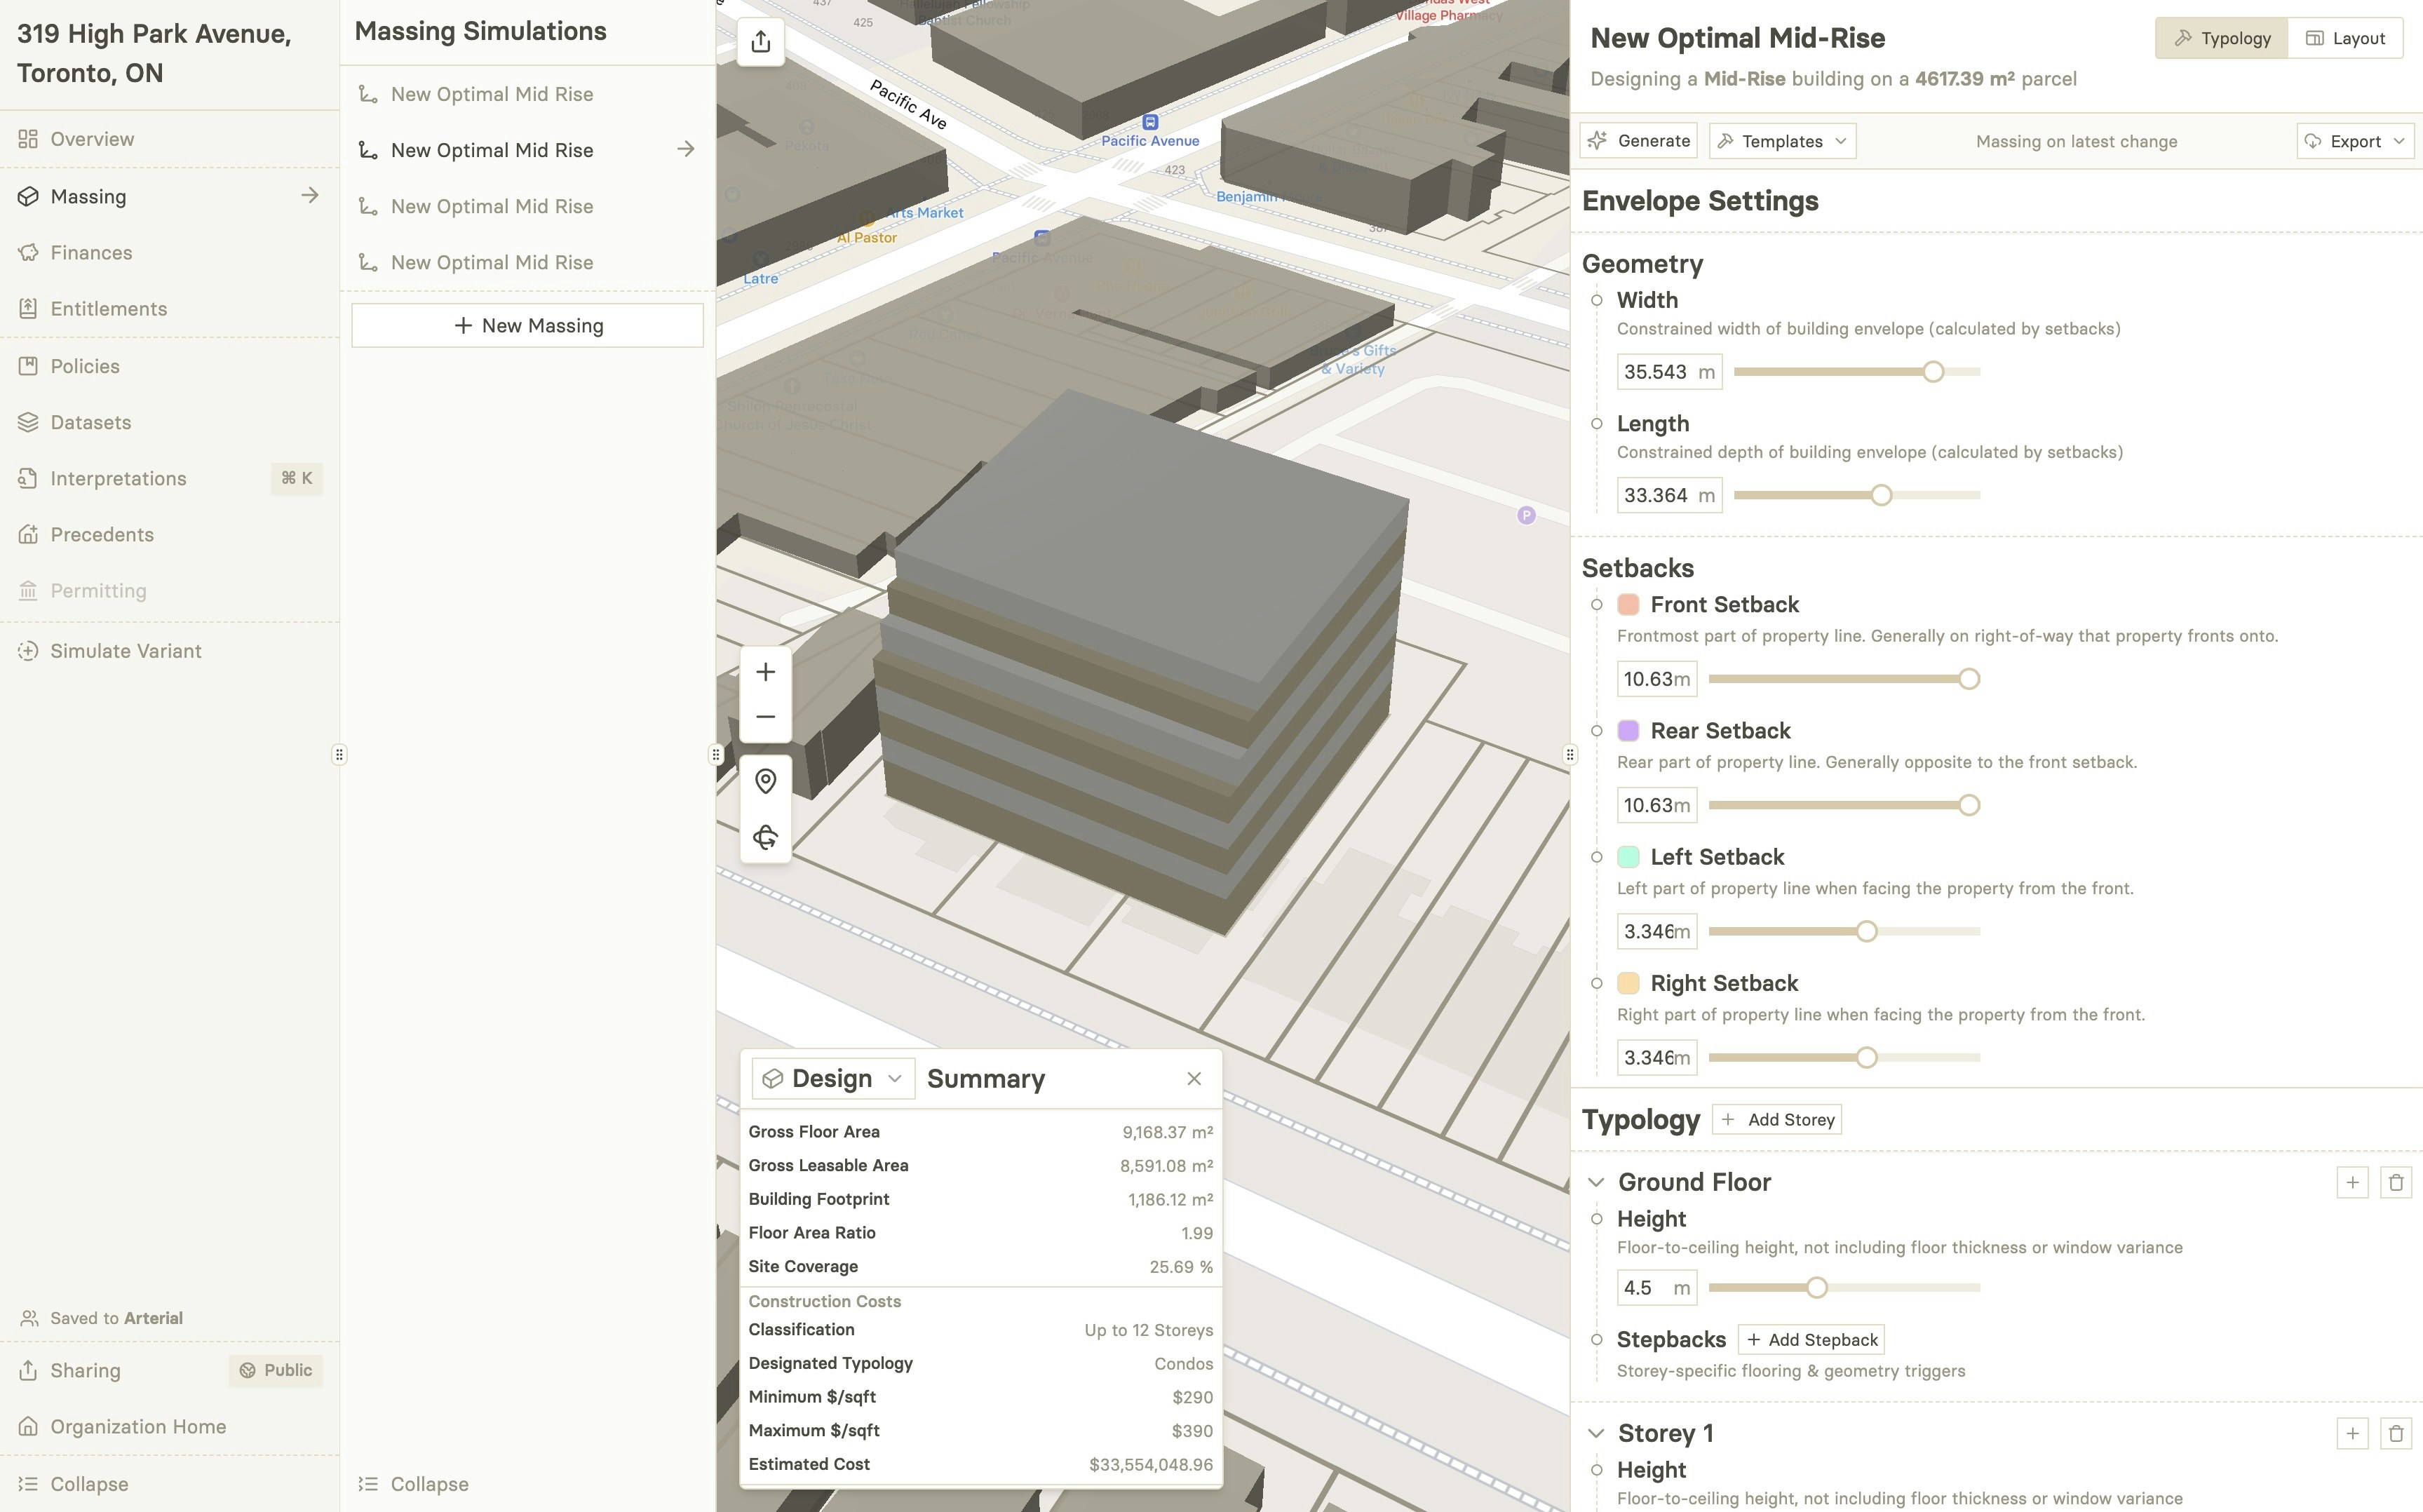The image size is (2423, 1512).
Task: Open the Templates dropdown
Action: pos(1782,141)
